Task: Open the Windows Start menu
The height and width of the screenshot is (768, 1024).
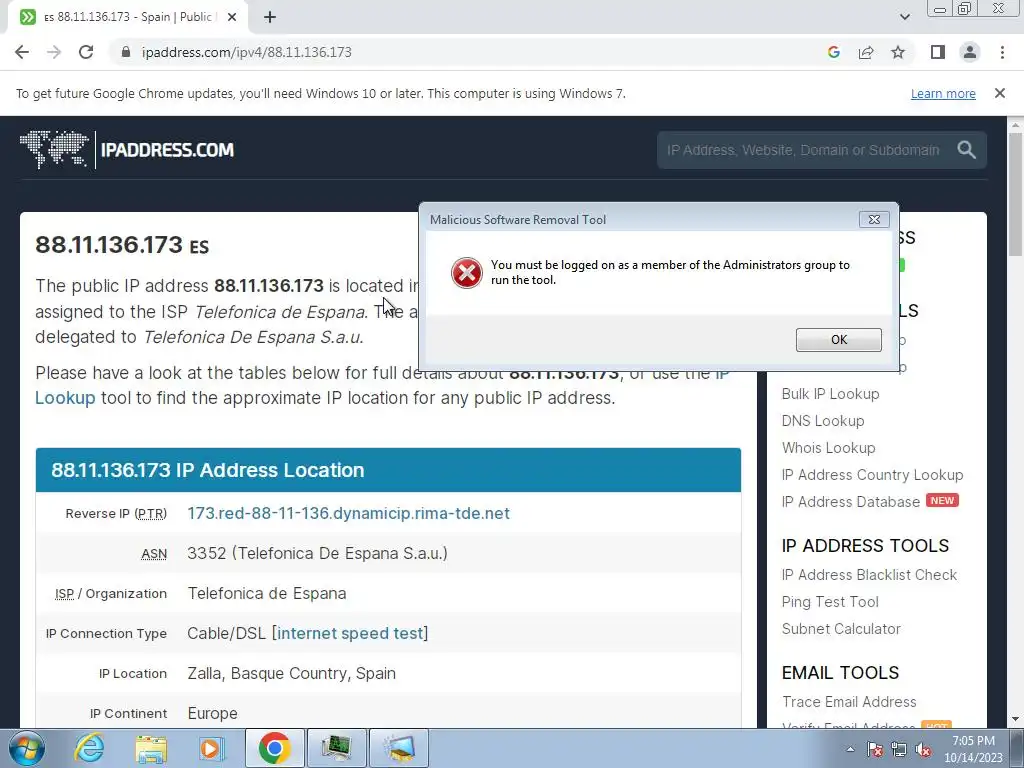Action: 26,748
